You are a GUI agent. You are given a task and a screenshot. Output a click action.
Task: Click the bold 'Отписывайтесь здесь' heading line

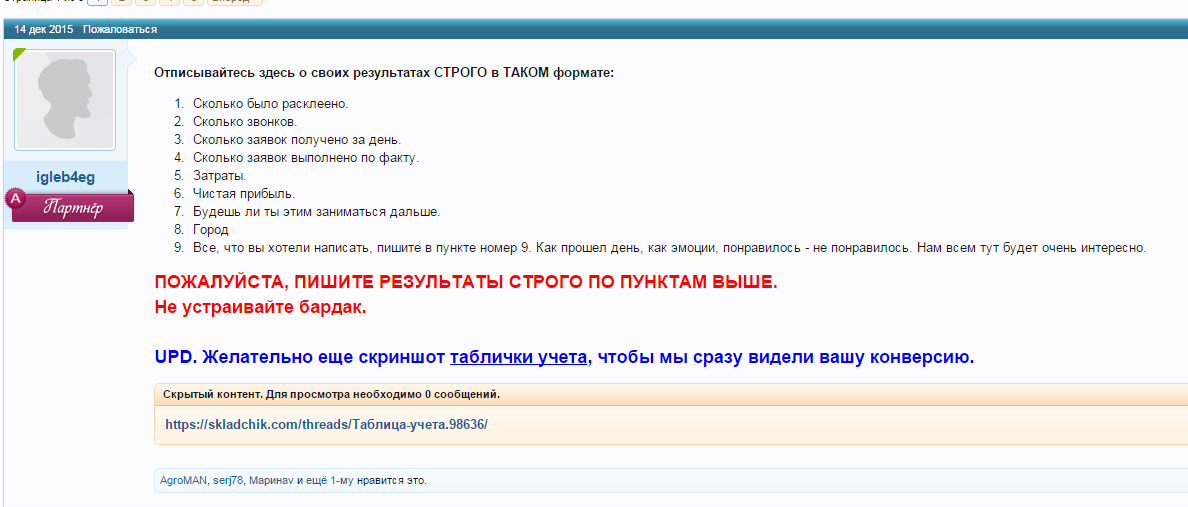383,73
